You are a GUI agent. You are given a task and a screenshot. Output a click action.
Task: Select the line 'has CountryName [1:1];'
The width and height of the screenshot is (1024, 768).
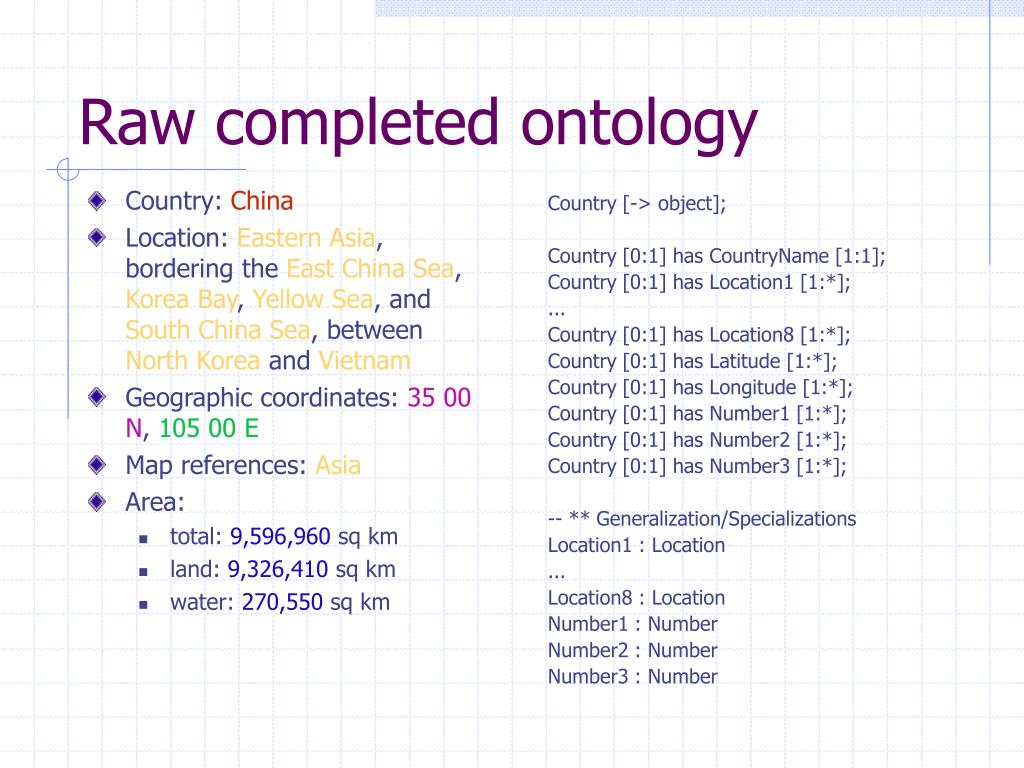(716, 256)
